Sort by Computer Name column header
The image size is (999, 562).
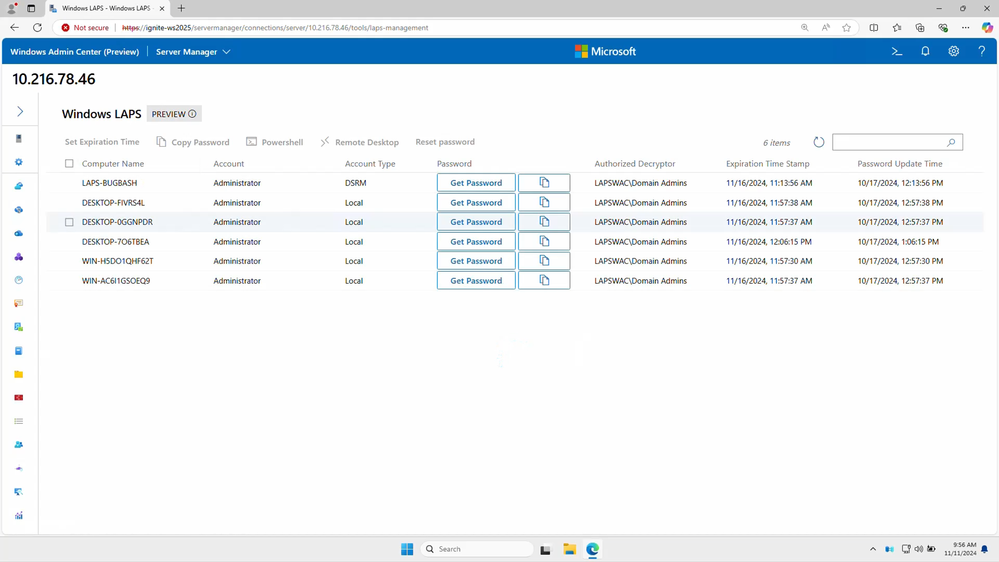113,164
